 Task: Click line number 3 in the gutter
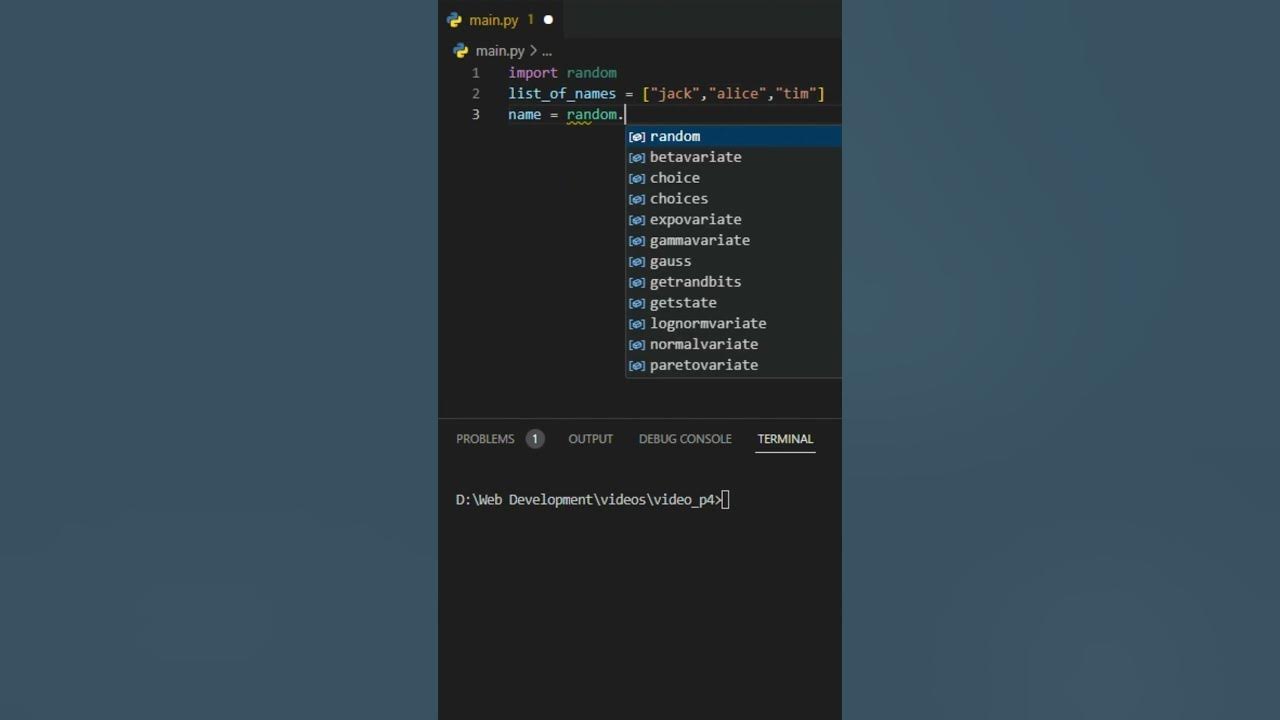(x=476, y=115)
